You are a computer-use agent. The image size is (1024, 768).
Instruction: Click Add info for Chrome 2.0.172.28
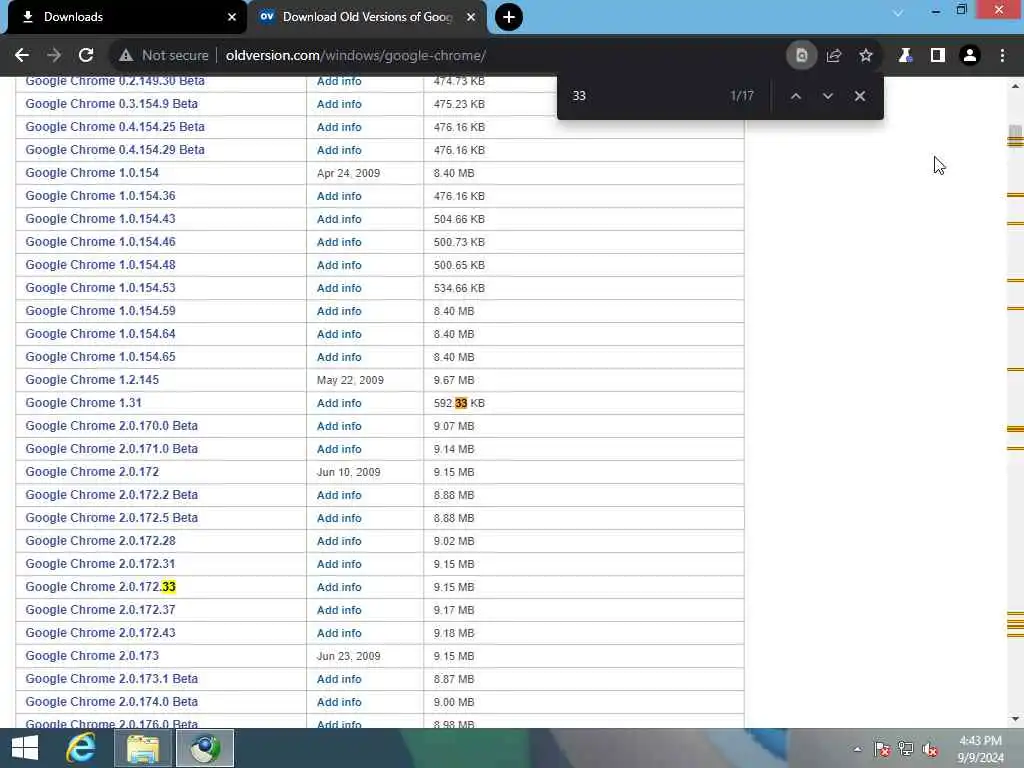(339, 541)
